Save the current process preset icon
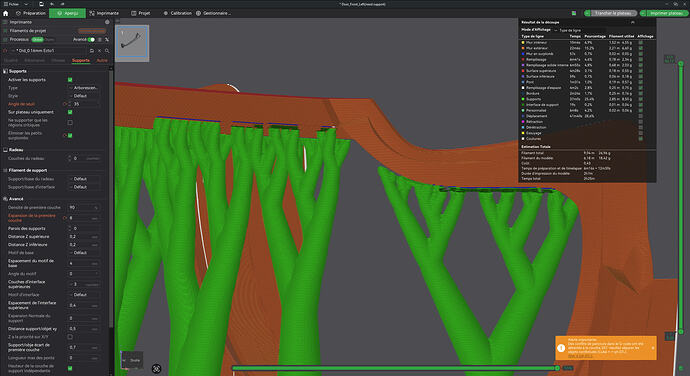This screenshot has width=690, height=376. 92,51
